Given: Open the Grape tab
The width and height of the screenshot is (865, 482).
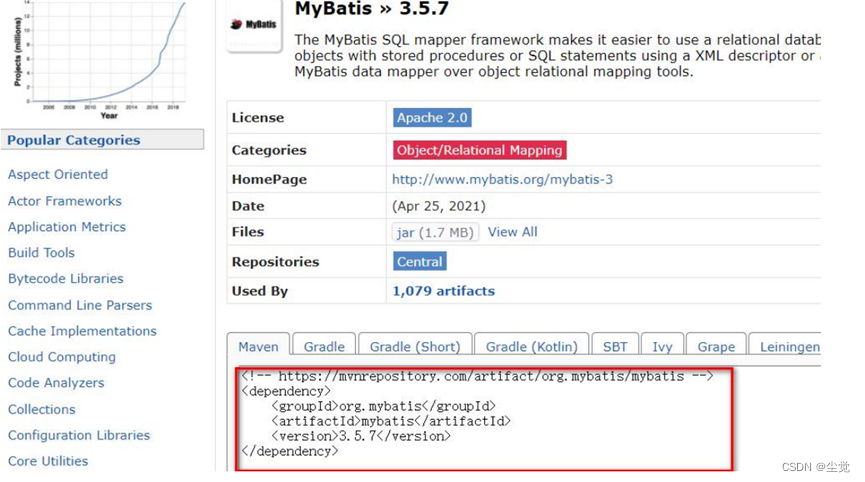Looking at the screenshot, I should pos(716,346).
